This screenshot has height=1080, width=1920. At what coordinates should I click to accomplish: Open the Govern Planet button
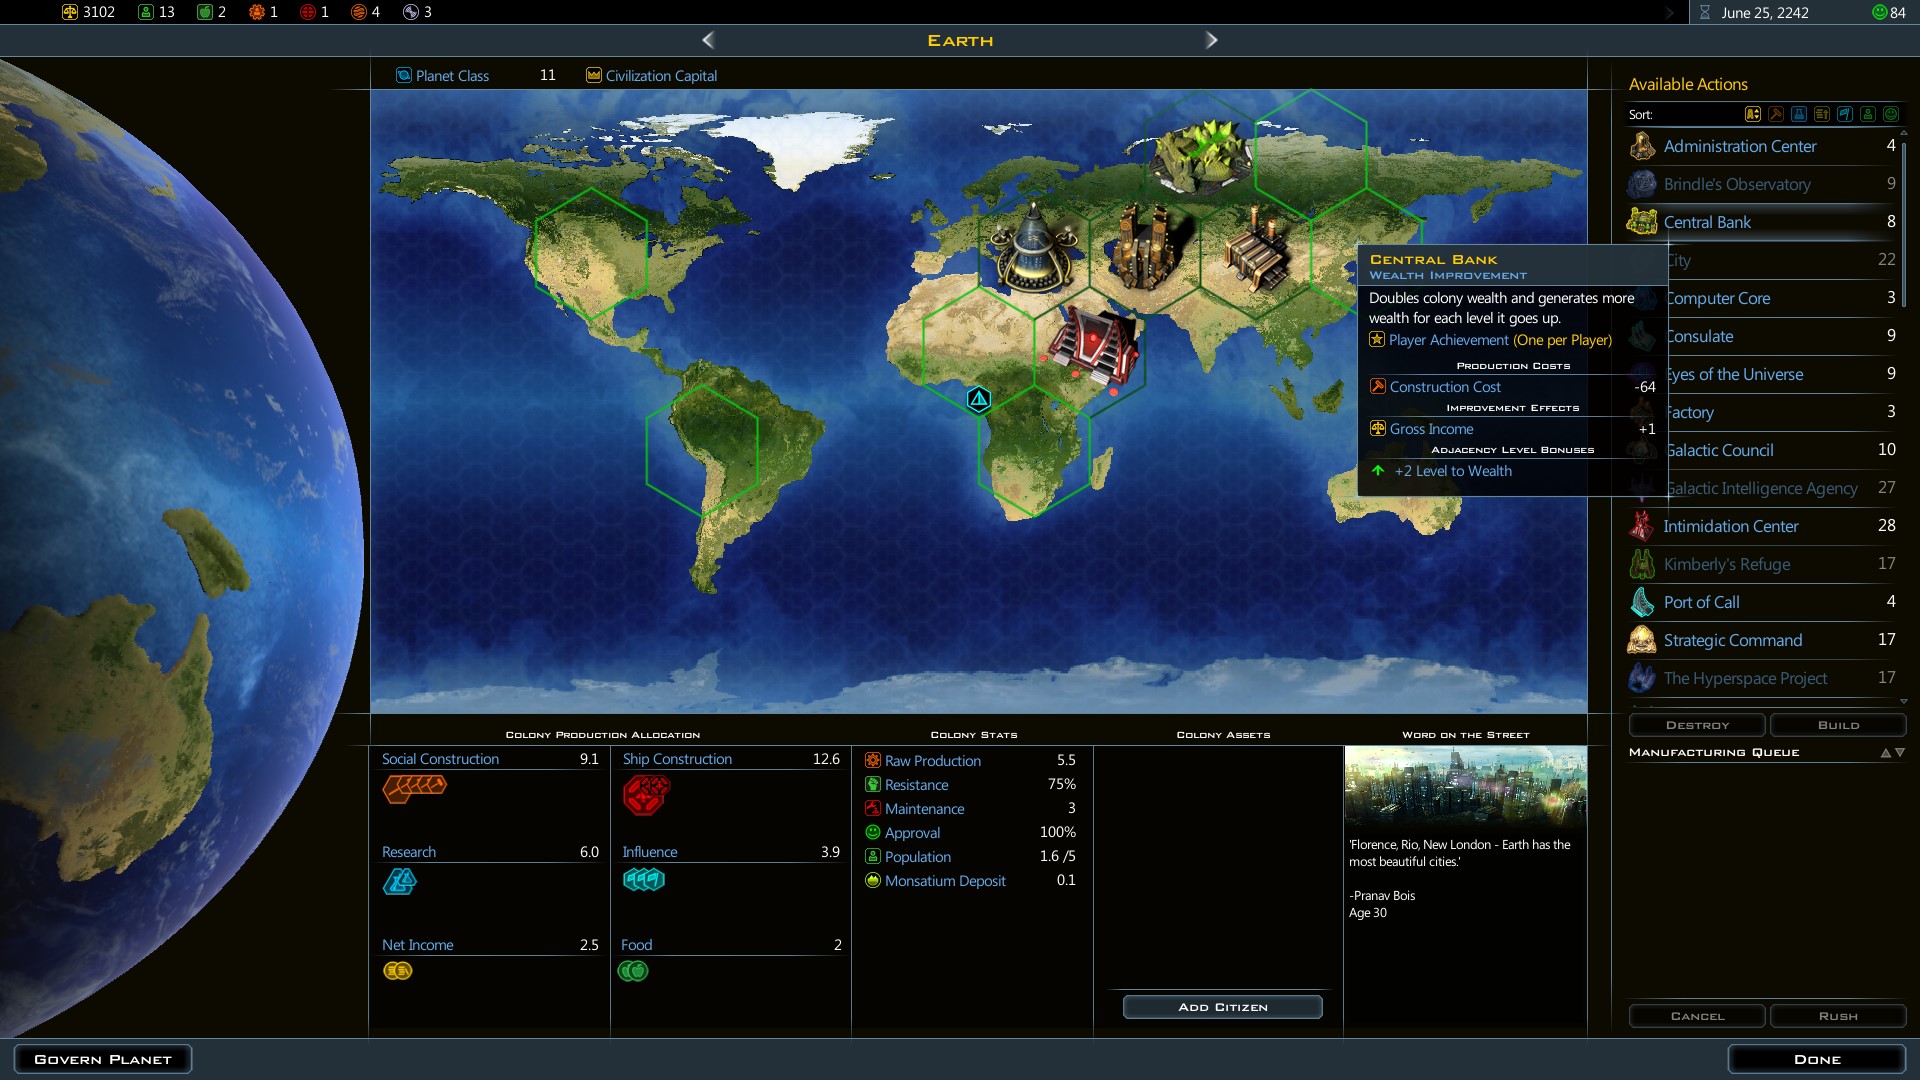pyautogui.click(x=103, y=1059)
